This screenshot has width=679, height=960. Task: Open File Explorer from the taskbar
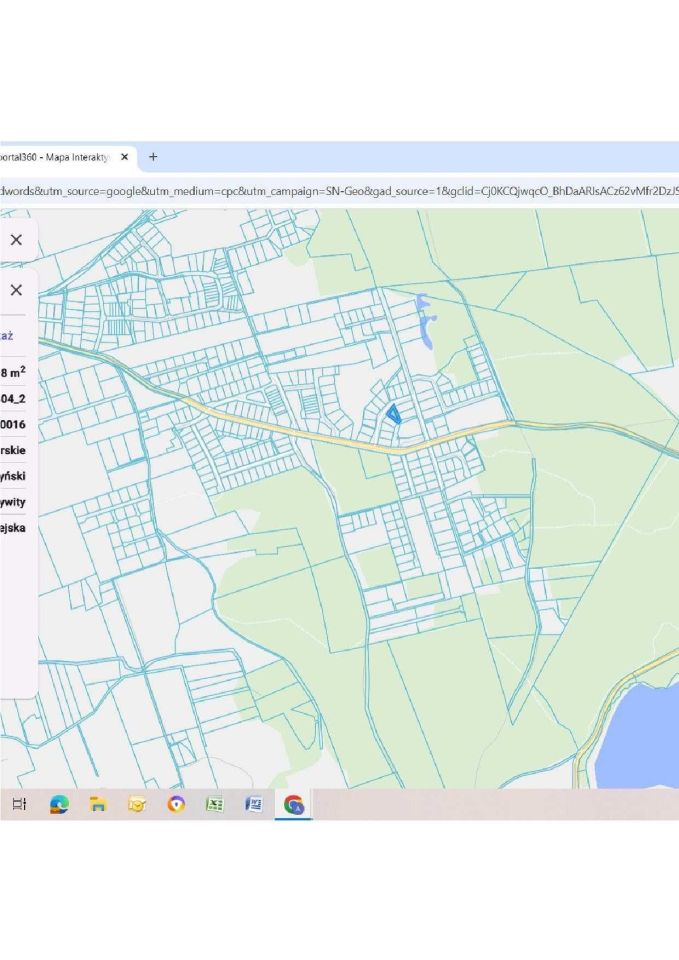coord(98,804)
